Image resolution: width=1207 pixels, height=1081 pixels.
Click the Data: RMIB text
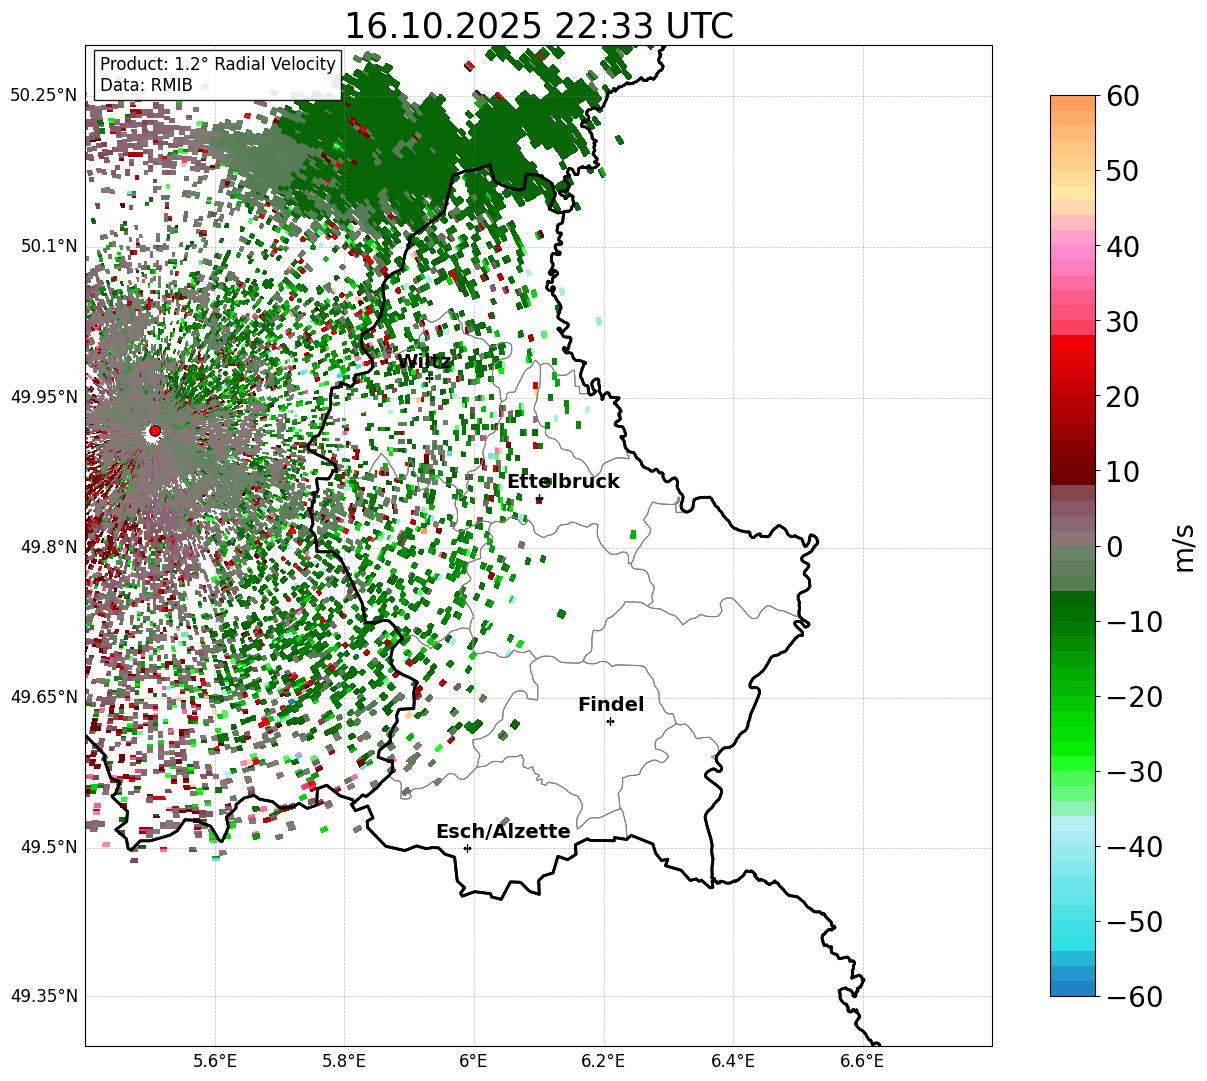click(x=146, y=85)
